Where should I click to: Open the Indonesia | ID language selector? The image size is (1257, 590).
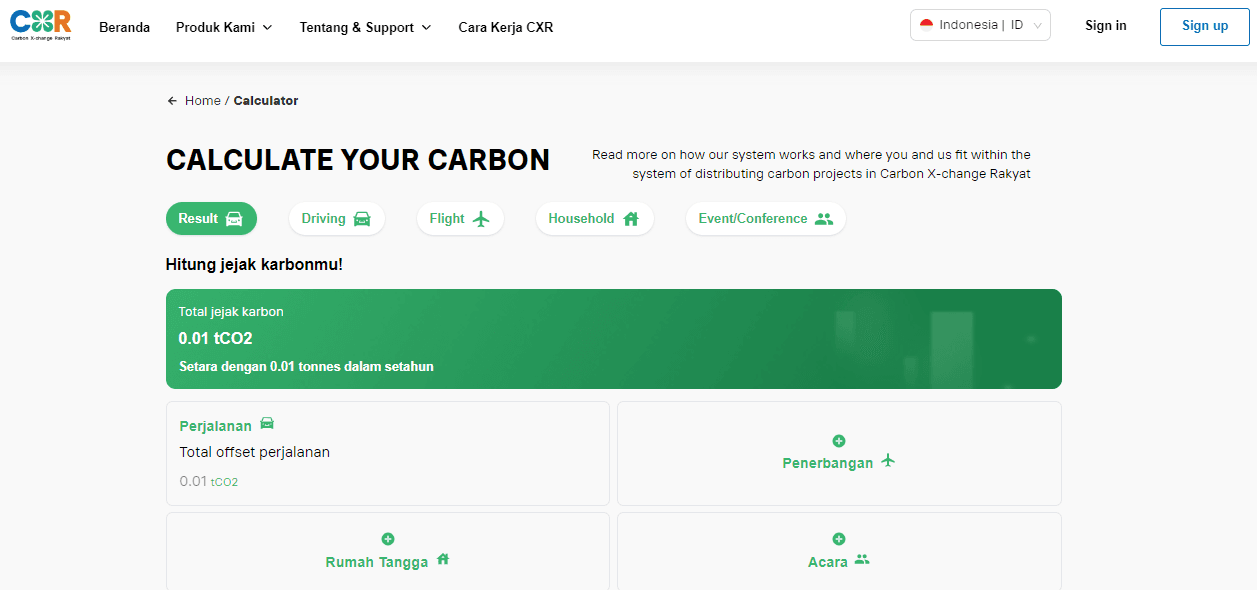click(980, 25)
